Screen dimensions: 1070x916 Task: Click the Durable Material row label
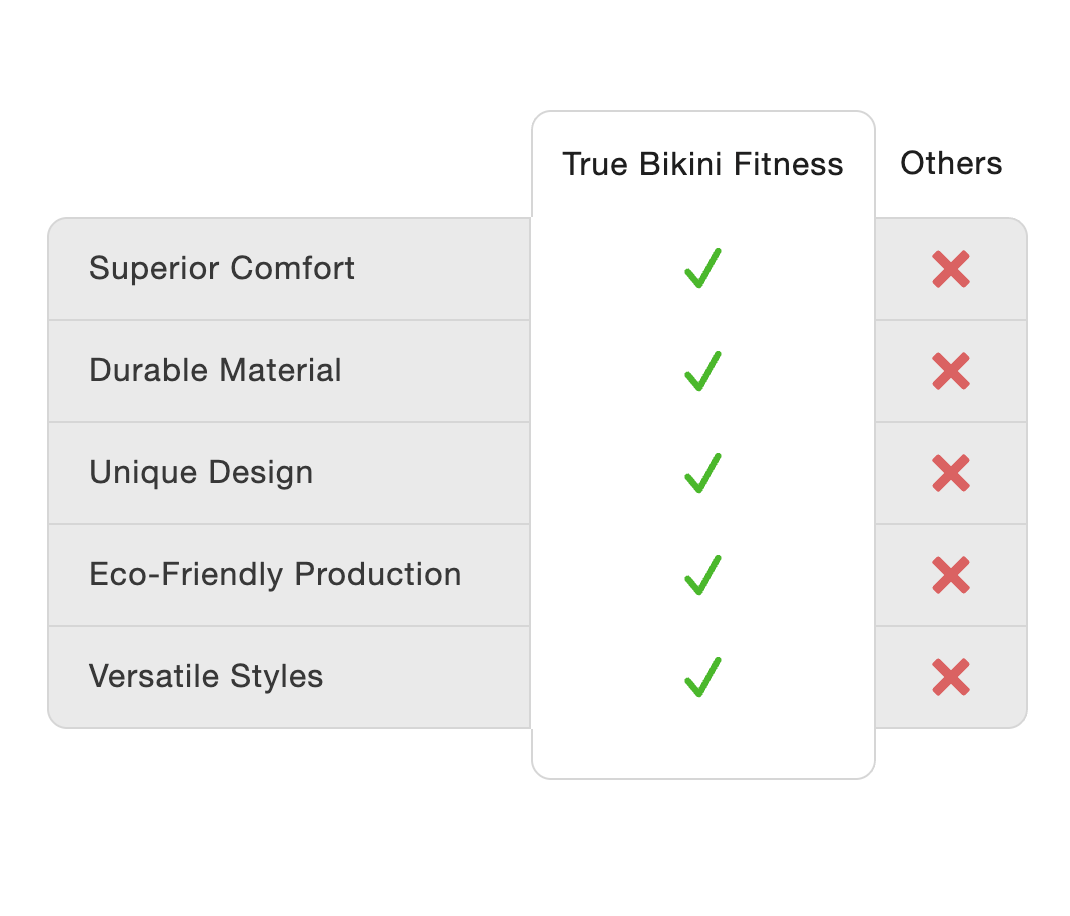[215, 371]
